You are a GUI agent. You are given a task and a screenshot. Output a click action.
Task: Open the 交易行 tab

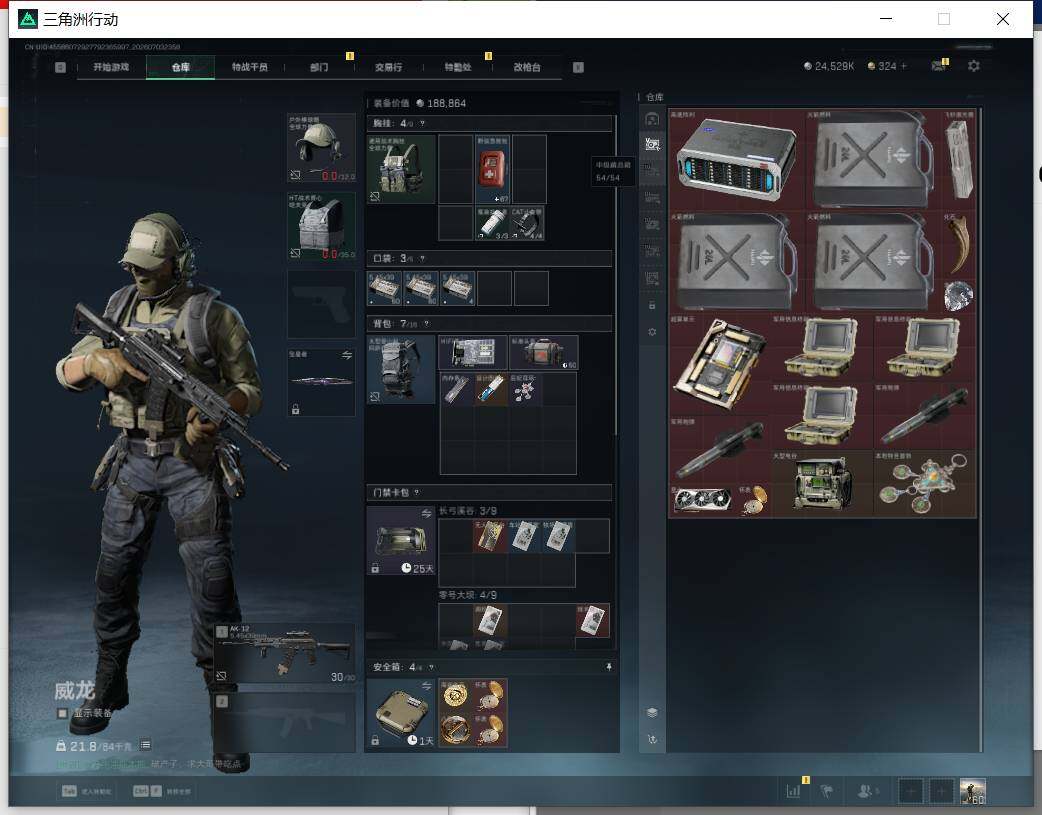tap(388, 67)
